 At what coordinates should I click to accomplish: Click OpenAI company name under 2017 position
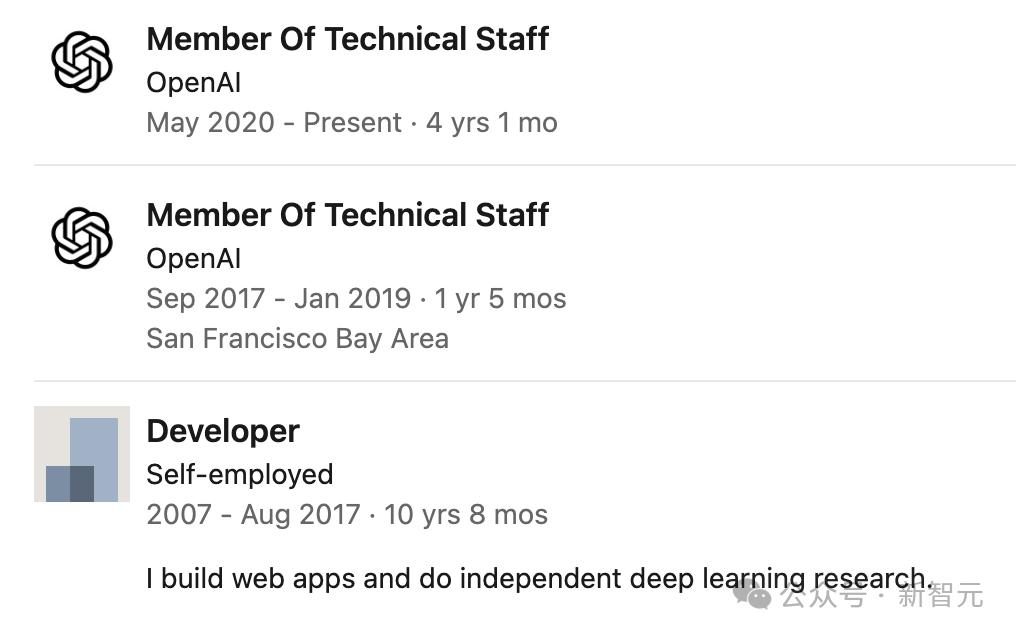194,258
